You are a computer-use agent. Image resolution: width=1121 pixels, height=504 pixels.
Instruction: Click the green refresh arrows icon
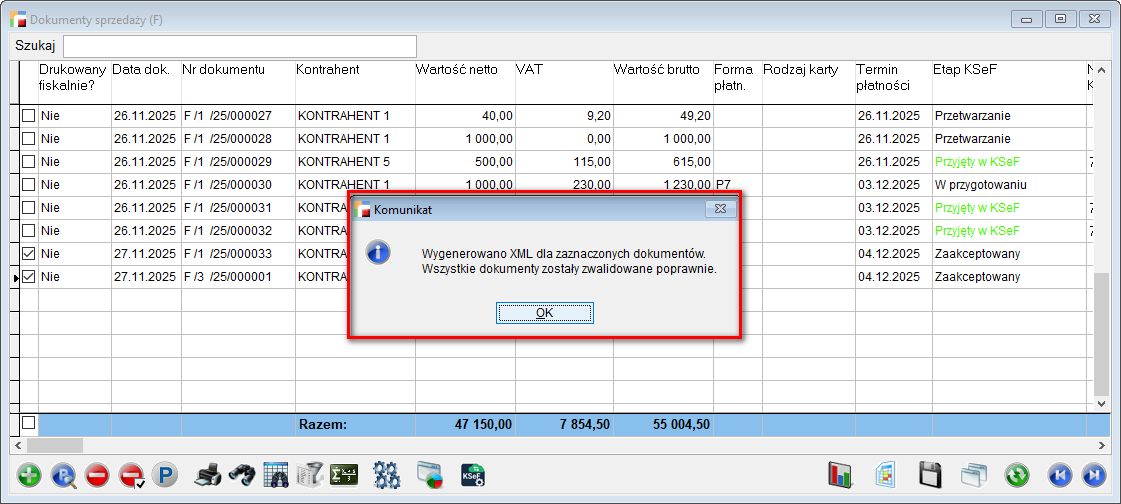[1018, 475]
